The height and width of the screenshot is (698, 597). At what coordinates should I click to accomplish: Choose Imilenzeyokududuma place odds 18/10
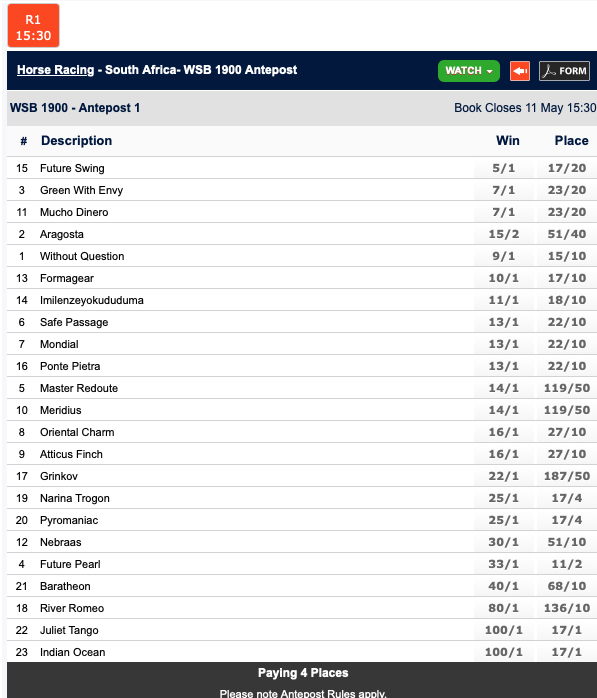point(567,300)
